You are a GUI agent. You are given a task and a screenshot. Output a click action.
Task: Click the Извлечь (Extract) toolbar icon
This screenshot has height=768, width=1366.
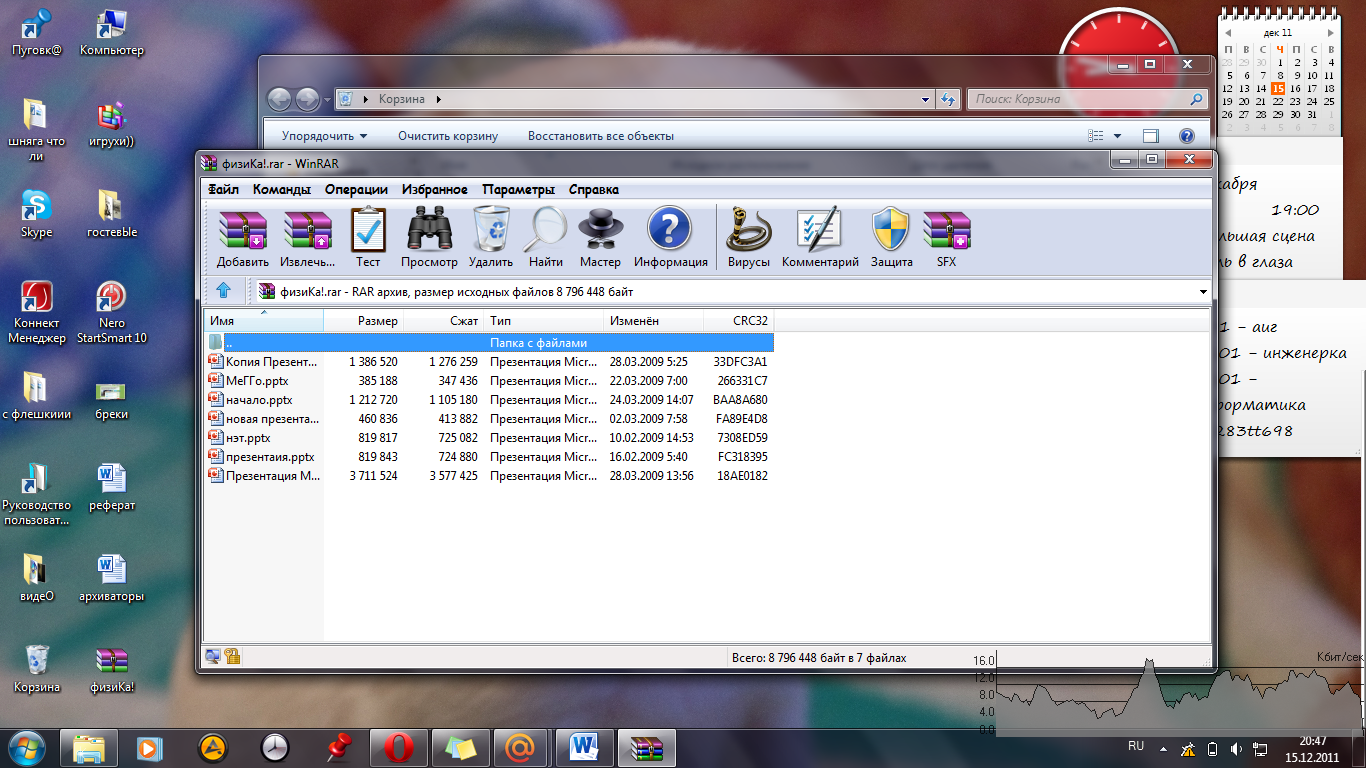(307, 237)
